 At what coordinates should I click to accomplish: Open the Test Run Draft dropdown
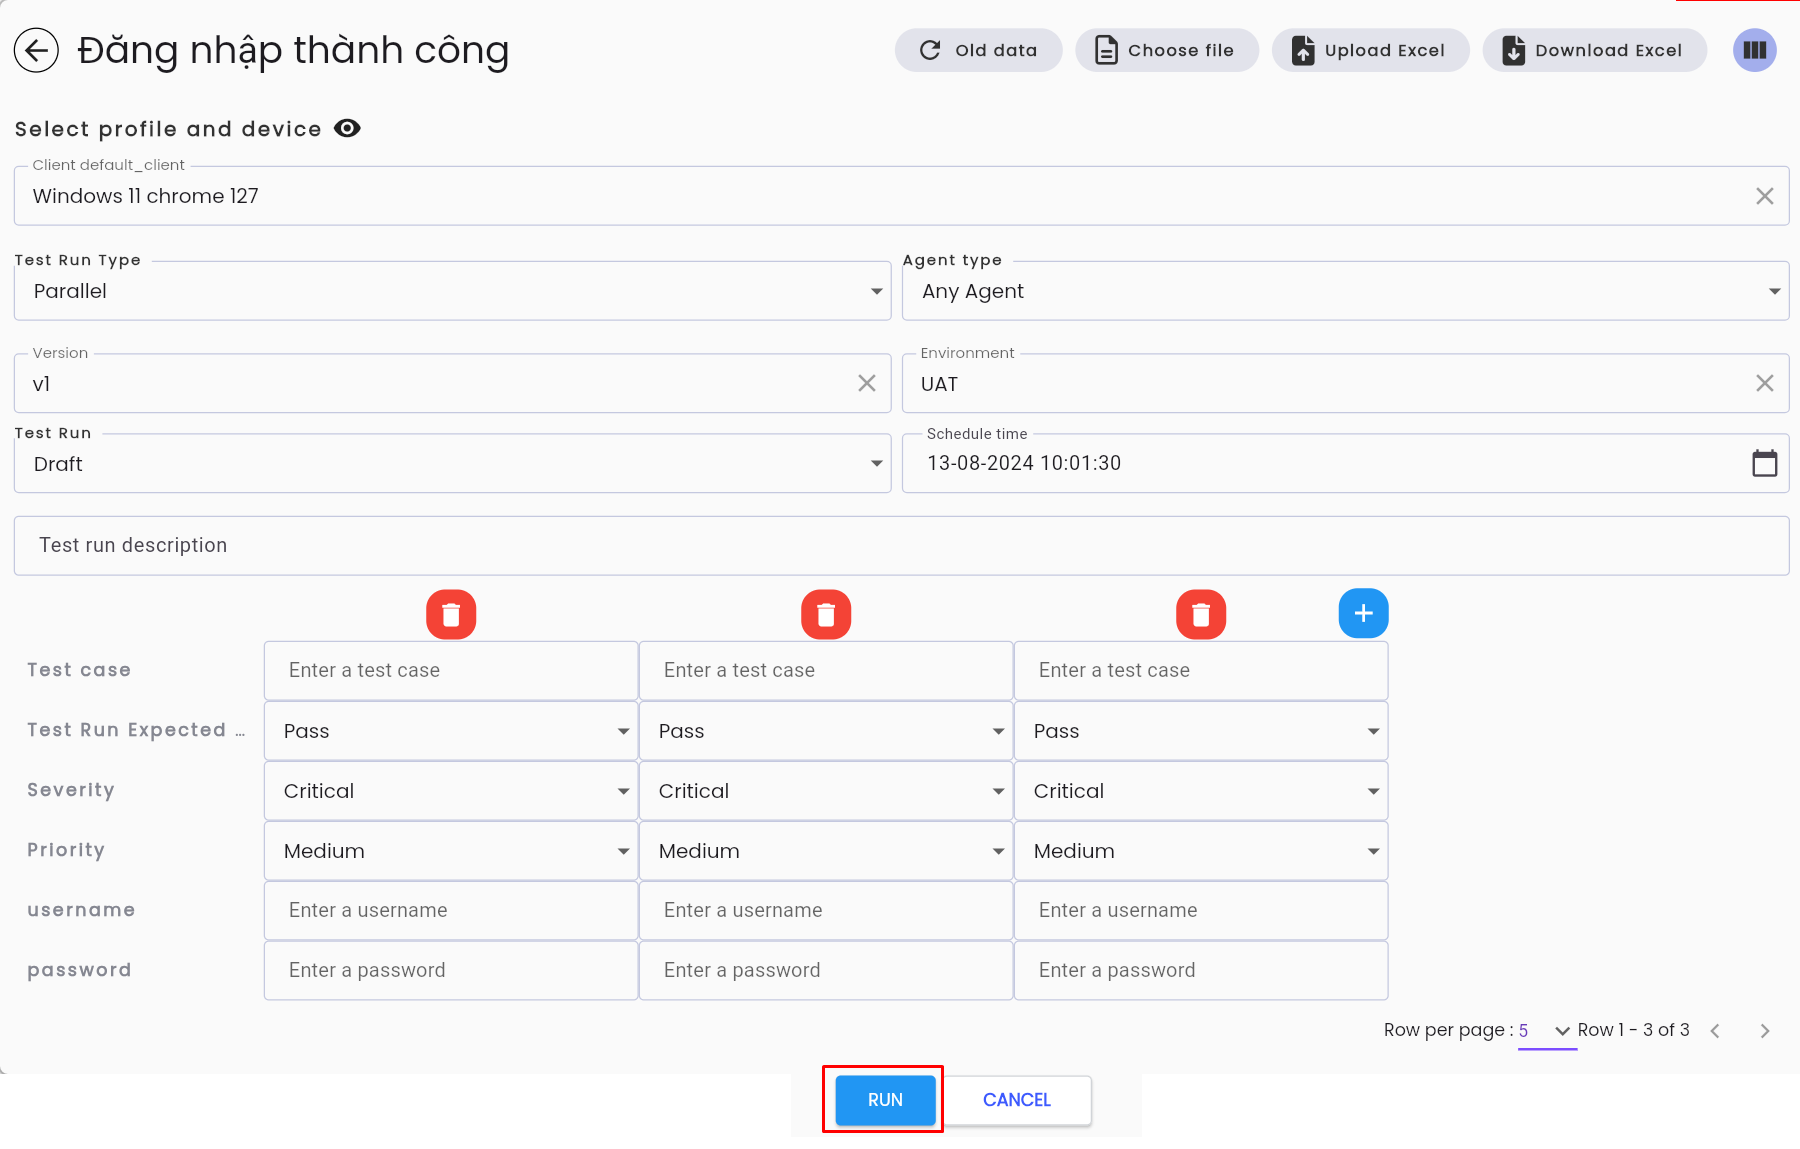click(x=452, y=464)
